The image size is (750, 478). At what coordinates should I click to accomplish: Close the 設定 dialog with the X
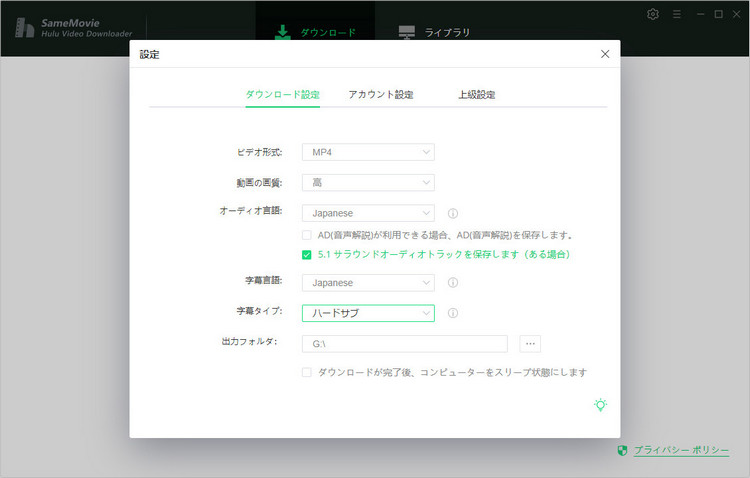click(x=605, y=54)
